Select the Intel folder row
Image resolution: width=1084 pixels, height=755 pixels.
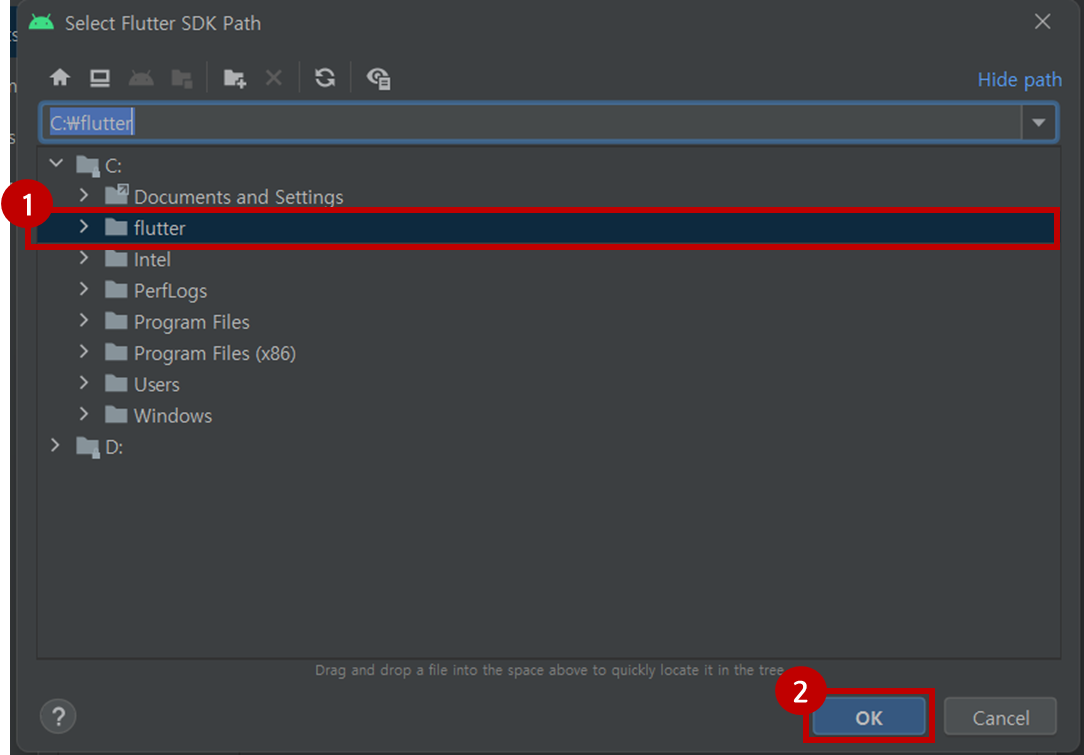coord(549,259)
